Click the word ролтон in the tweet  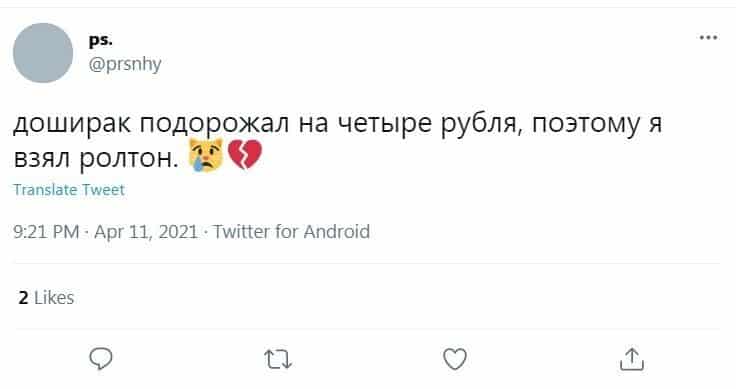point(129,159)
